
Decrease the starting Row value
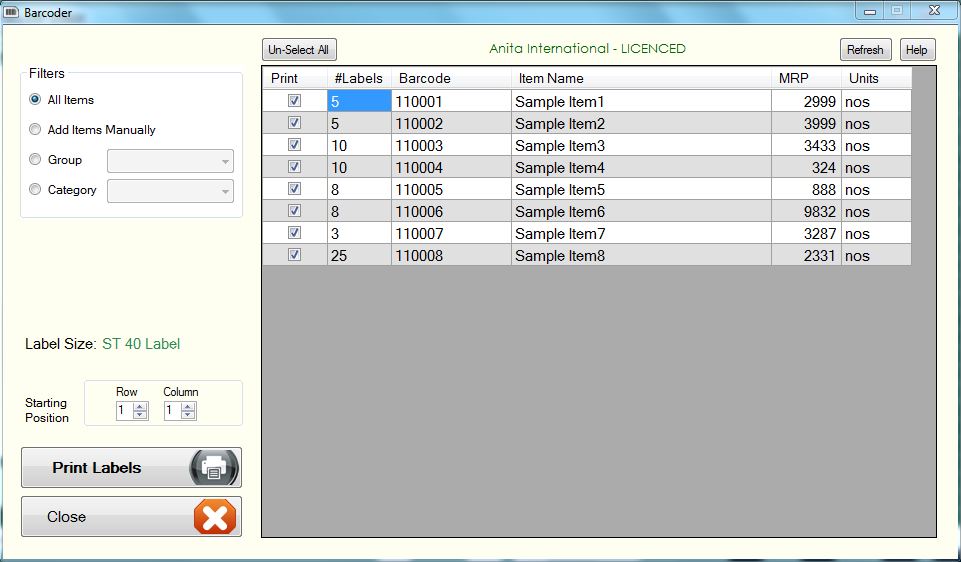140,415
